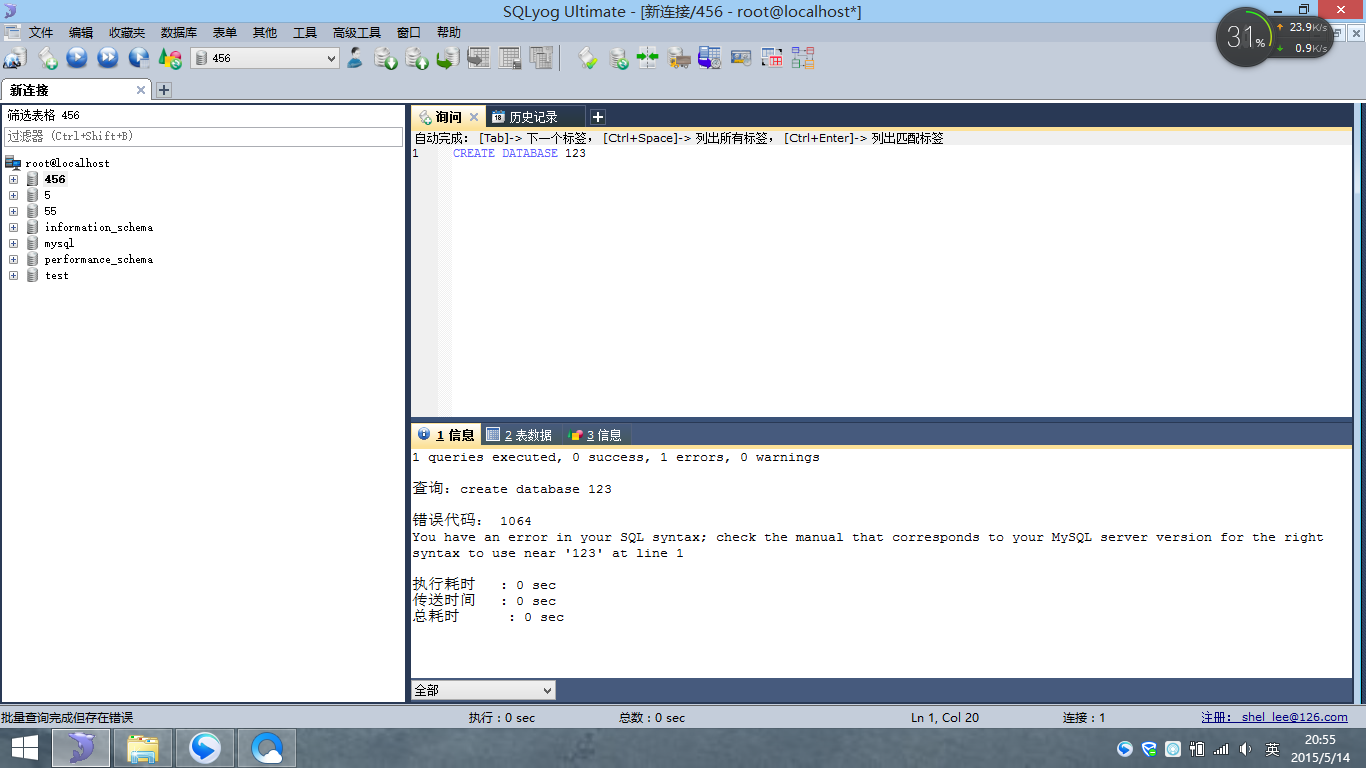The width and height of the screenshot is (1366, 768).
Task: Click the format query checkmark icon
Action: (x=588, y=58)
